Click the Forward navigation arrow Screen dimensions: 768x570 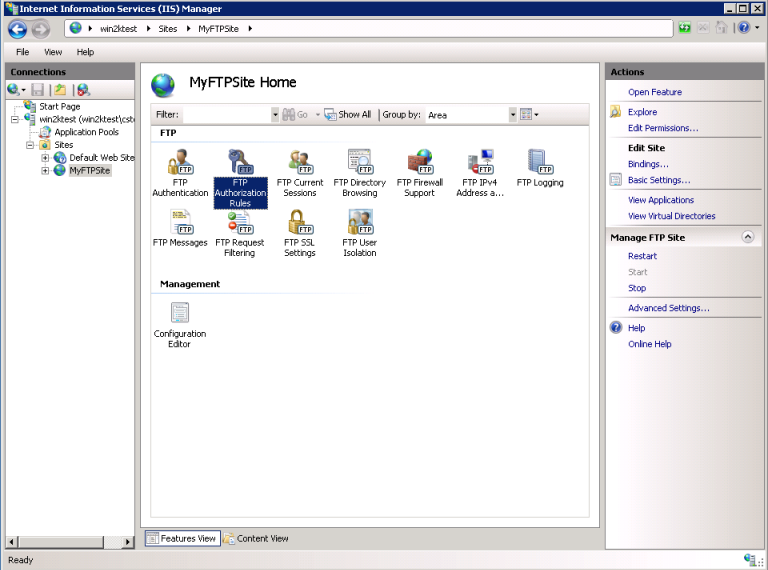(41, 29)
